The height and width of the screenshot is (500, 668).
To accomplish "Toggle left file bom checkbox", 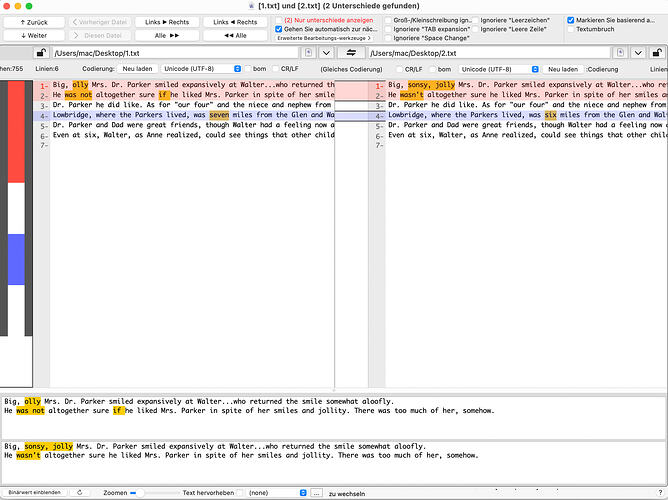I will coord(248,69).
